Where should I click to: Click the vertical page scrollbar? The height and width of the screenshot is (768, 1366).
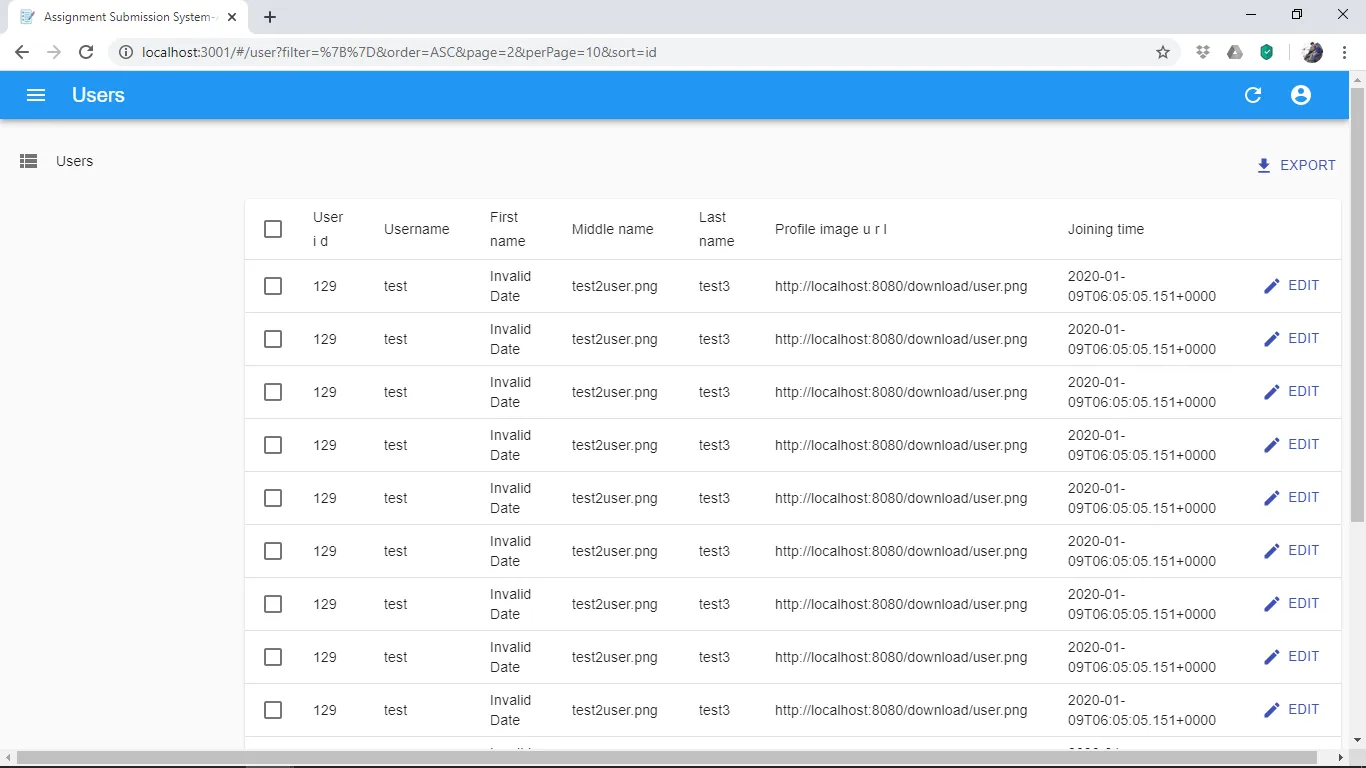click(x=1357, y=304)
